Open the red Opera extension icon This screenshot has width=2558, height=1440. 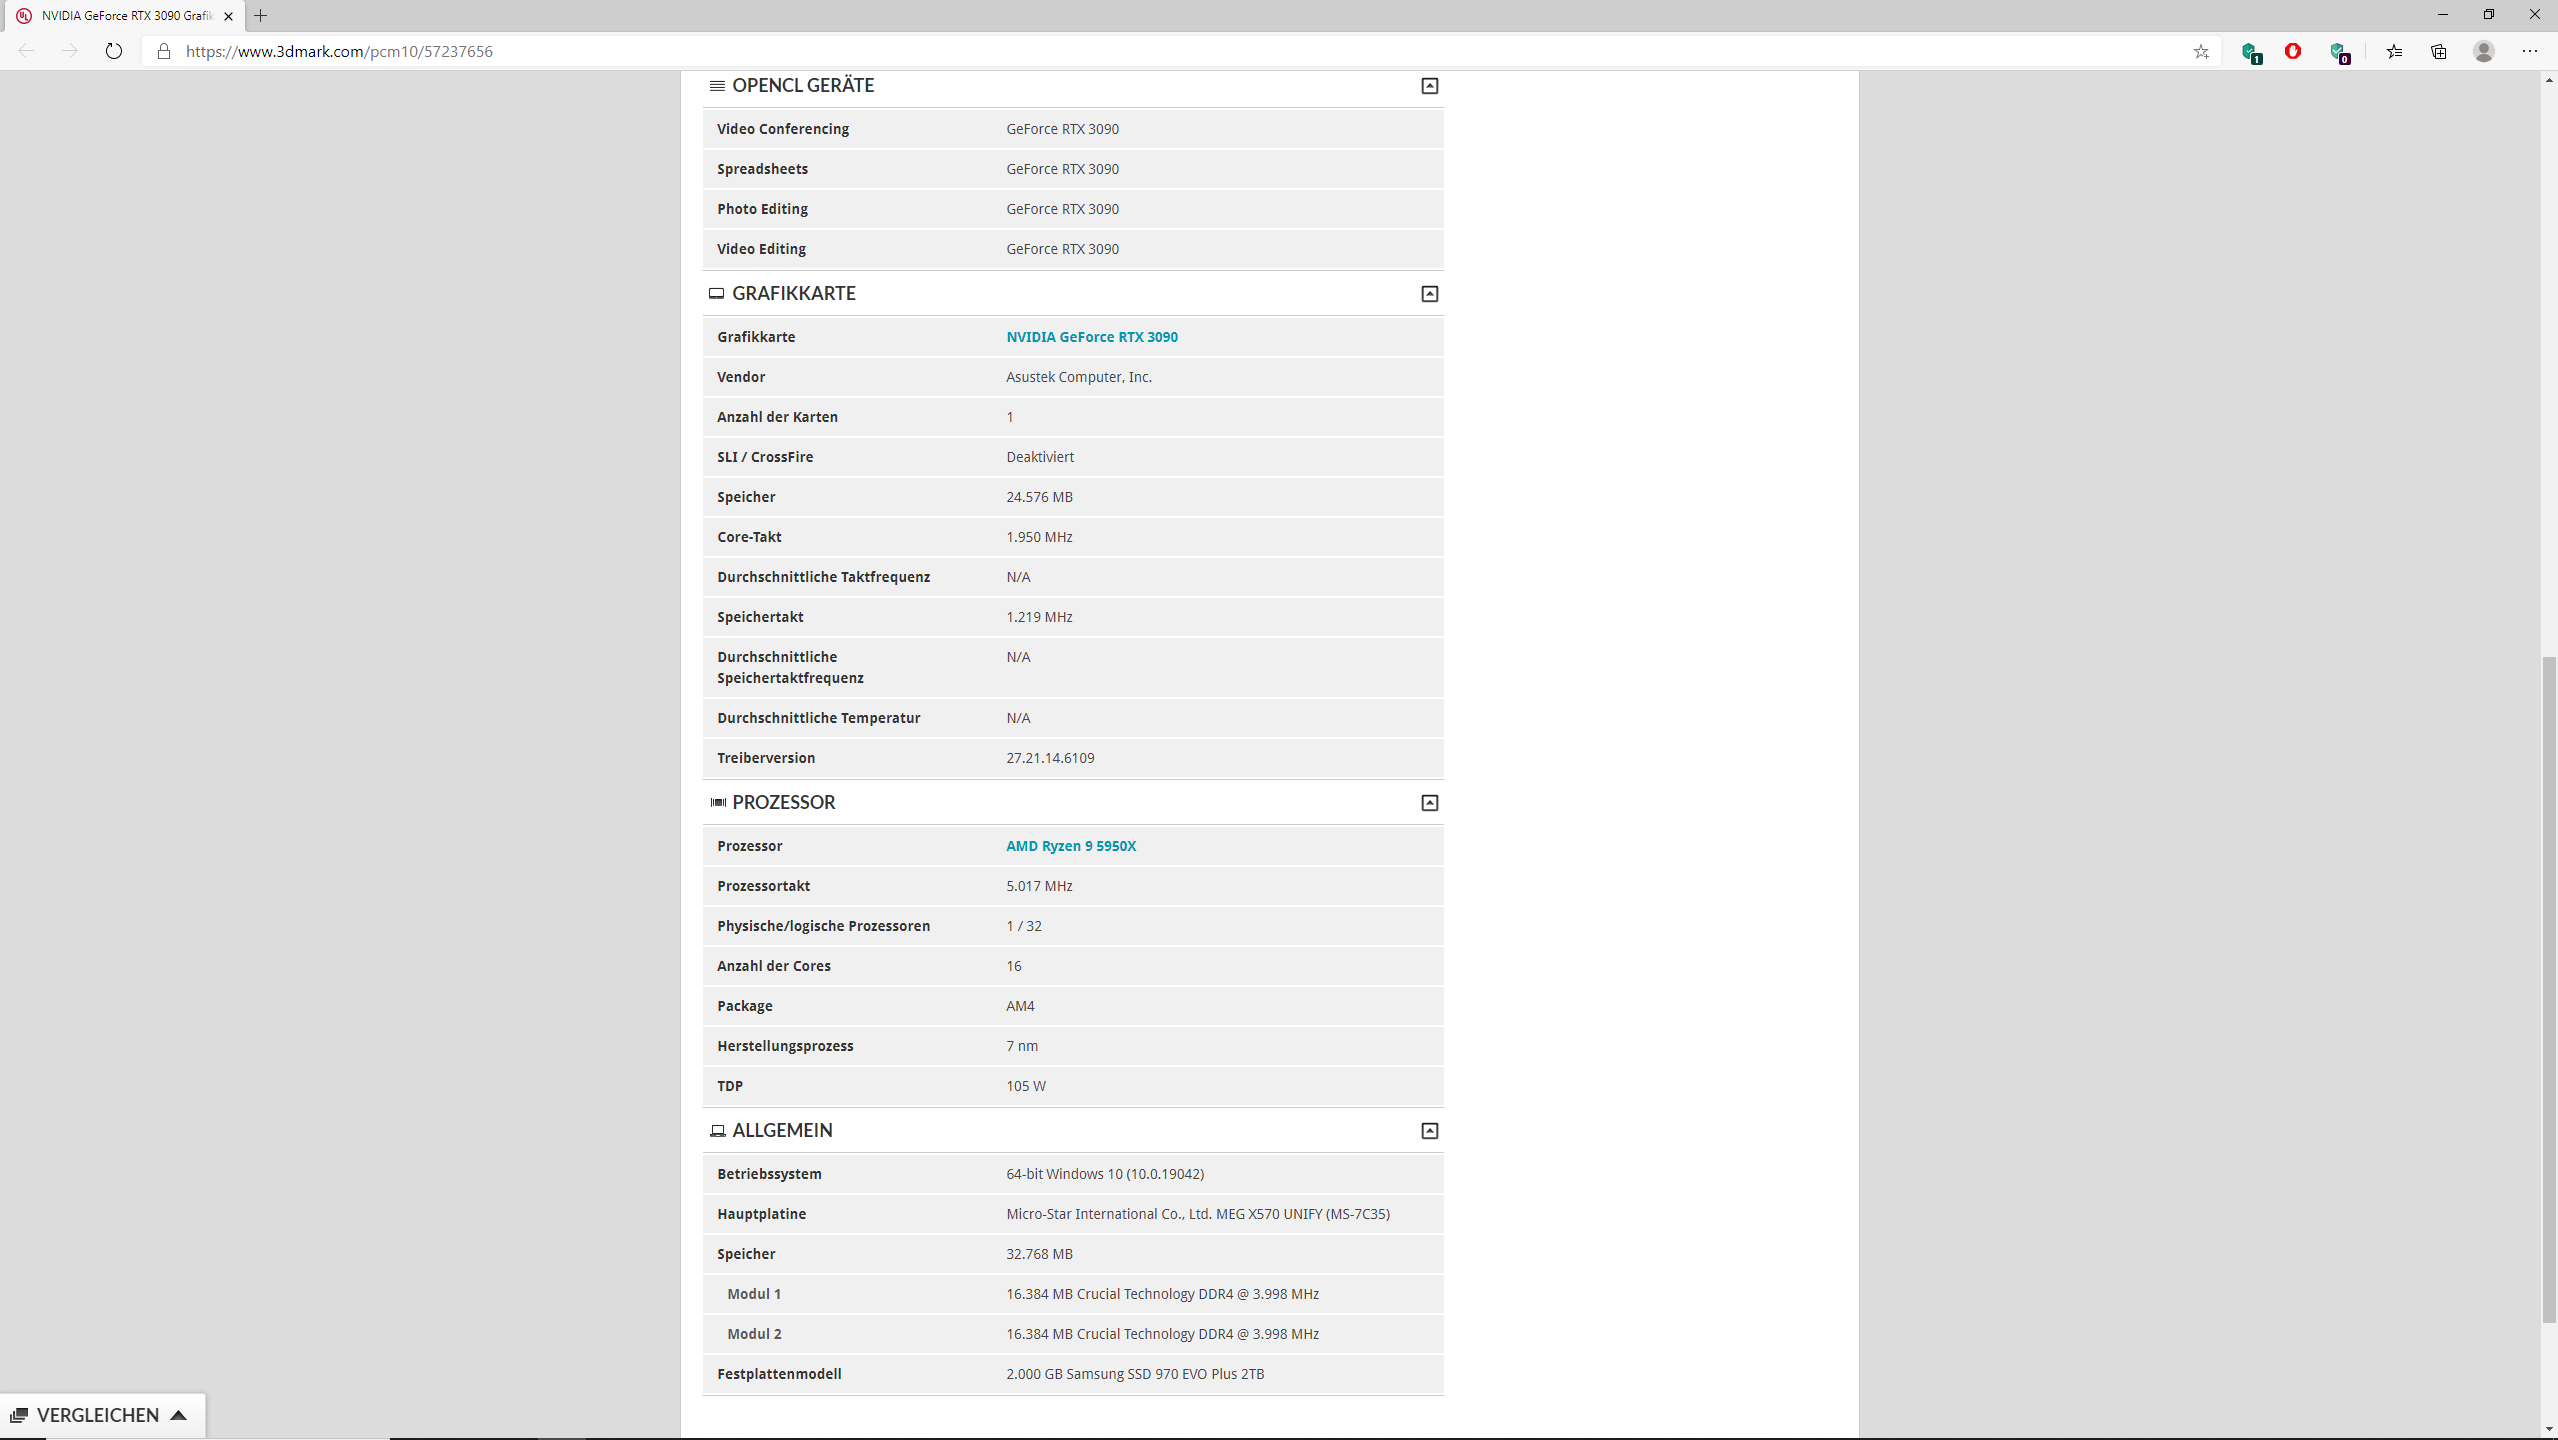(x=2293, y=51)
